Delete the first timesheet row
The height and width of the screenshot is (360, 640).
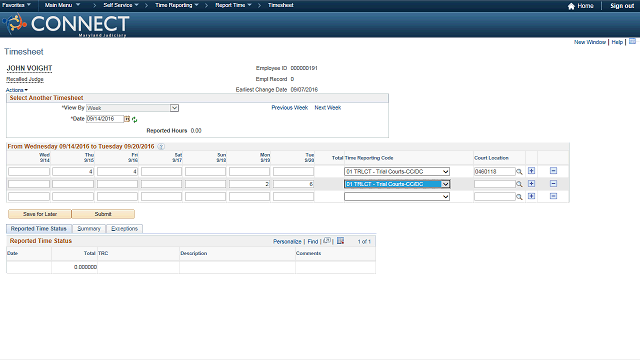pos(553,171)
